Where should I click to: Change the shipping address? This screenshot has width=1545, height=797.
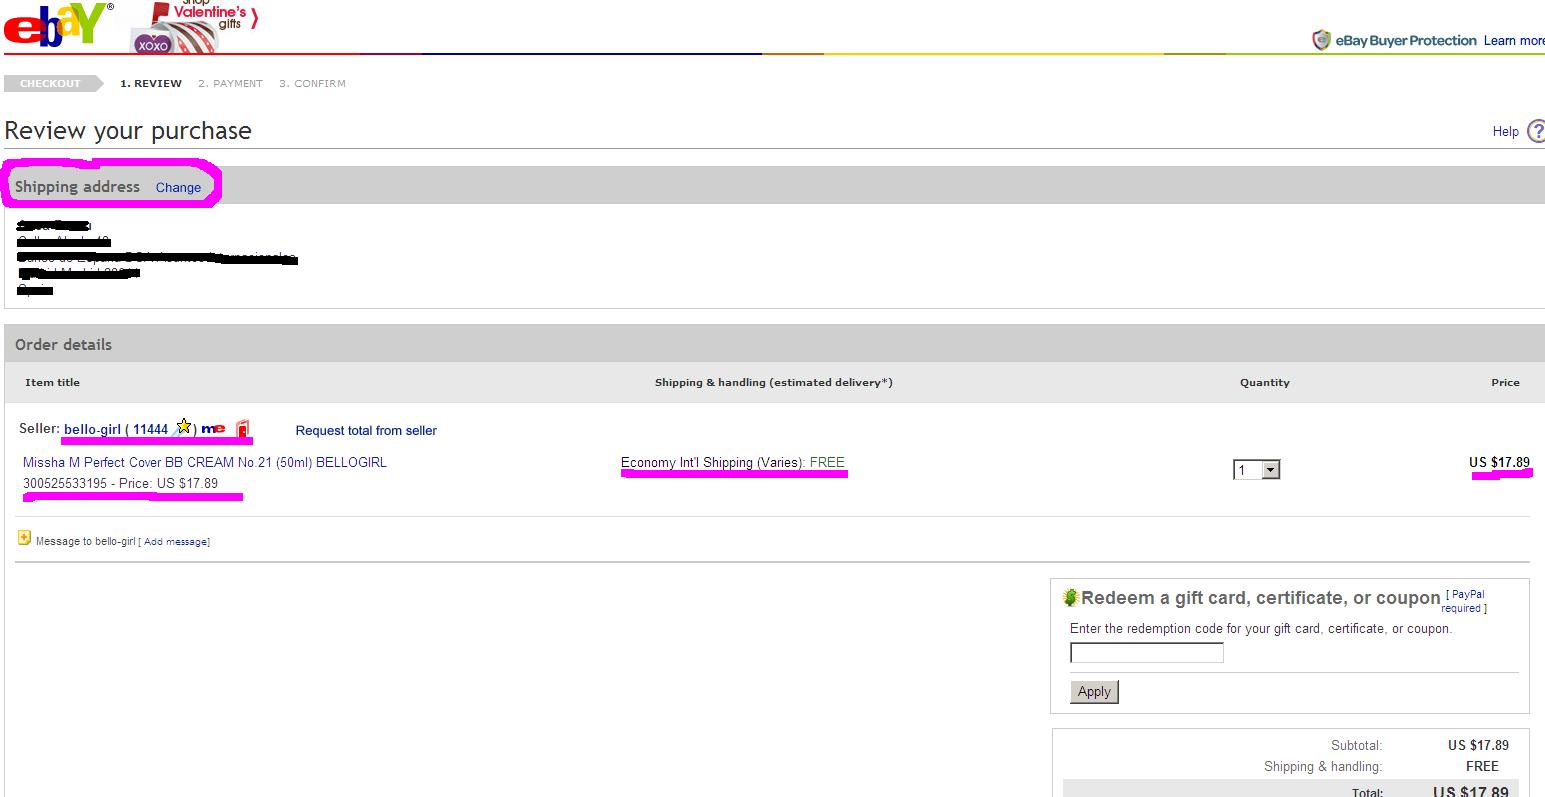[178, 187]
